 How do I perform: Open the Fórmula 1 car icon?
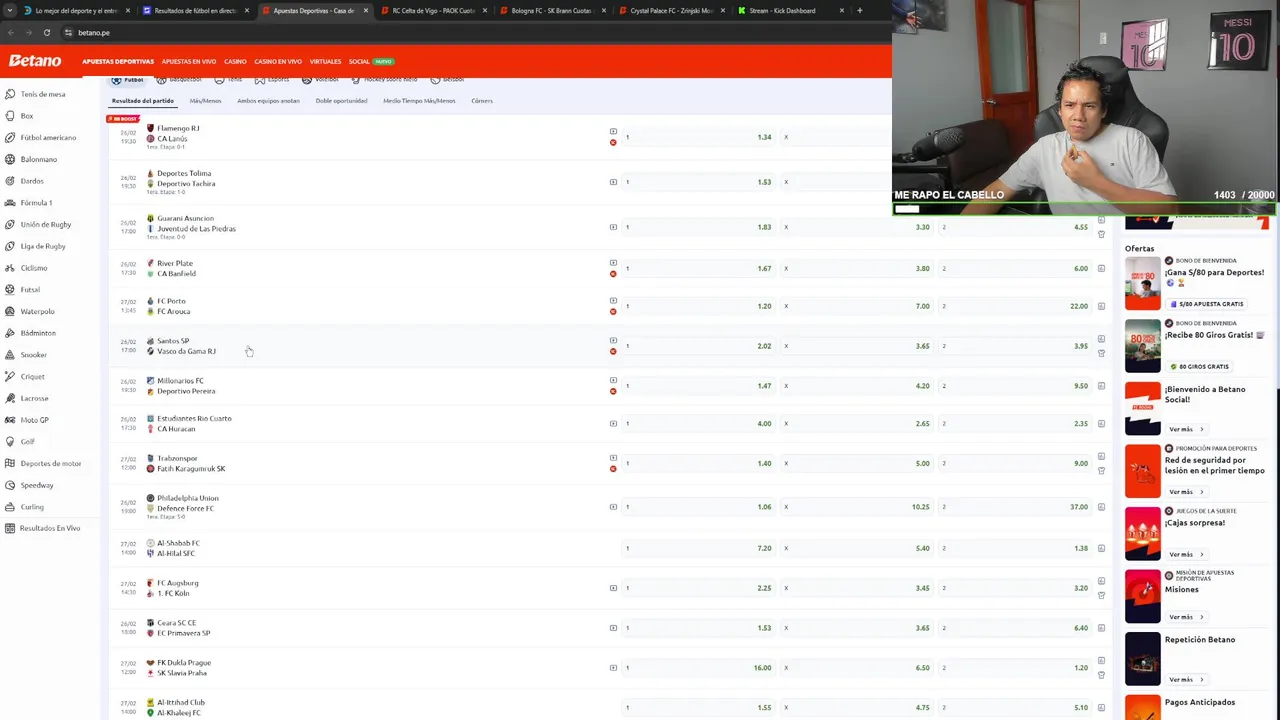click(10, 203)
